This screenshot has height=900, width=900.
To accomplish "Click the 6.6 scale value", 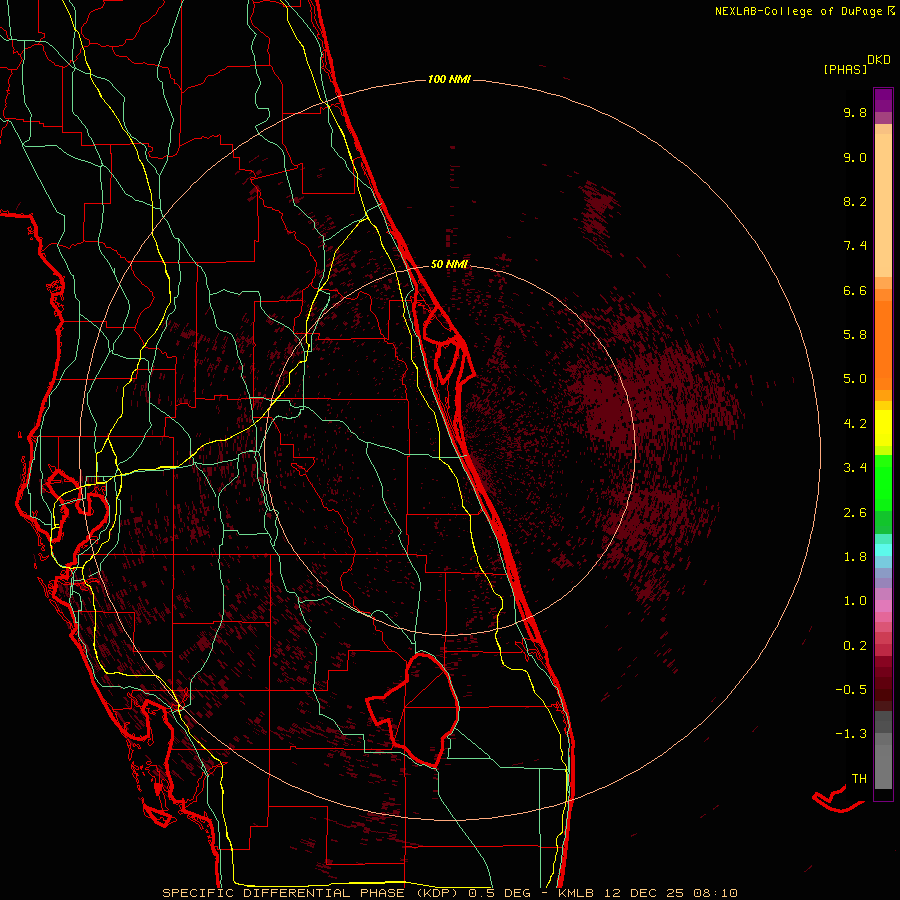I will (855, 290).
